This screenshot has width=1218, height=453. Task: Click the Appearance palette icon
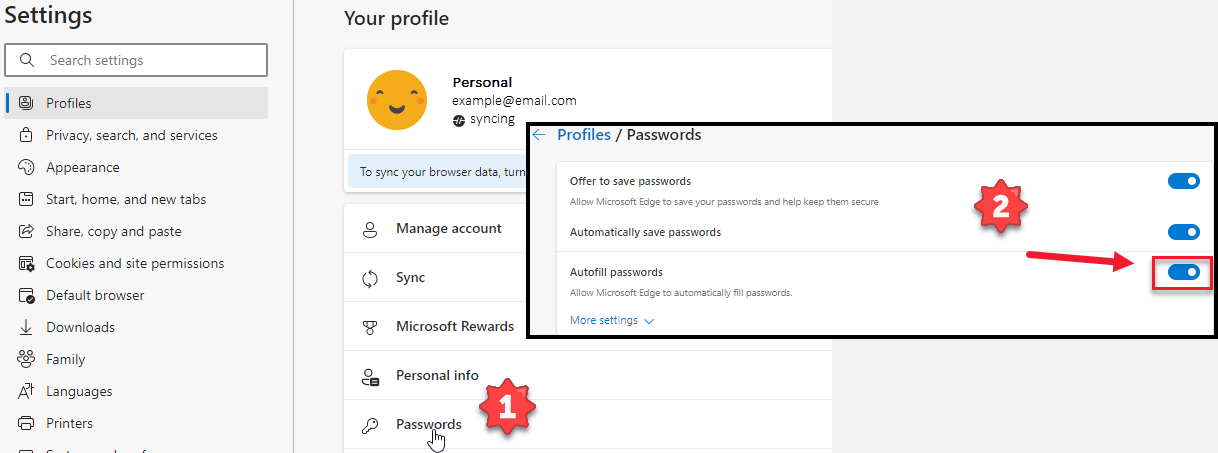pos(26,167)
